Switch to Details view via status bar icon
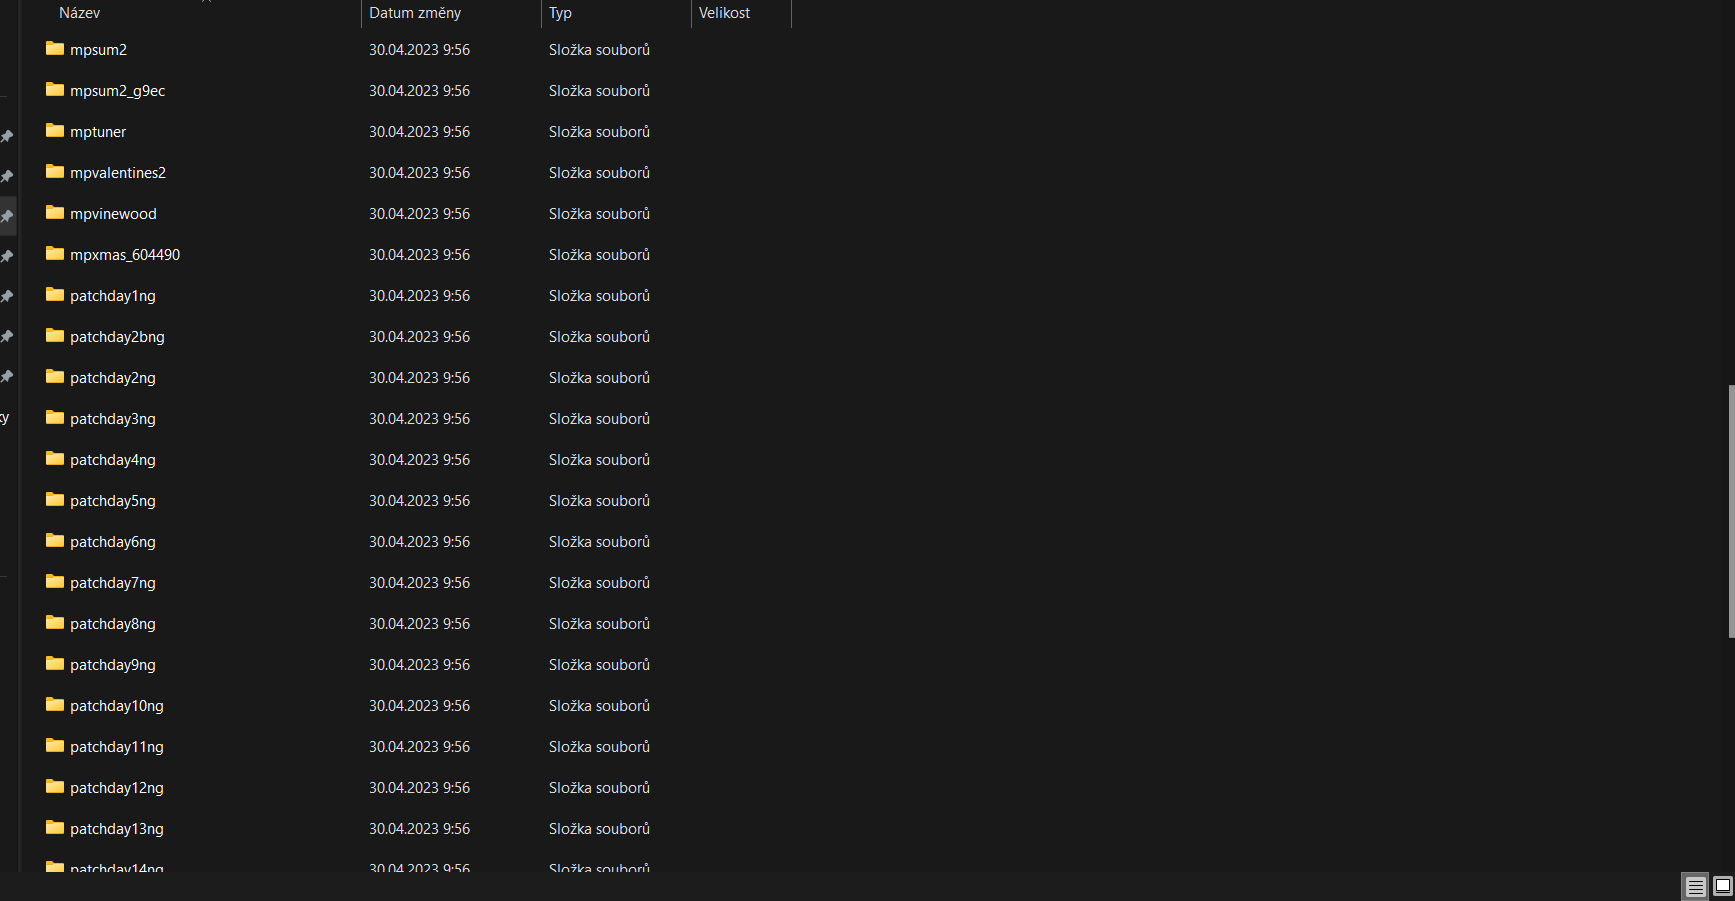The height and width of the screenshot is (901, 1735). pyautogui.click(x=1696, y=887)
